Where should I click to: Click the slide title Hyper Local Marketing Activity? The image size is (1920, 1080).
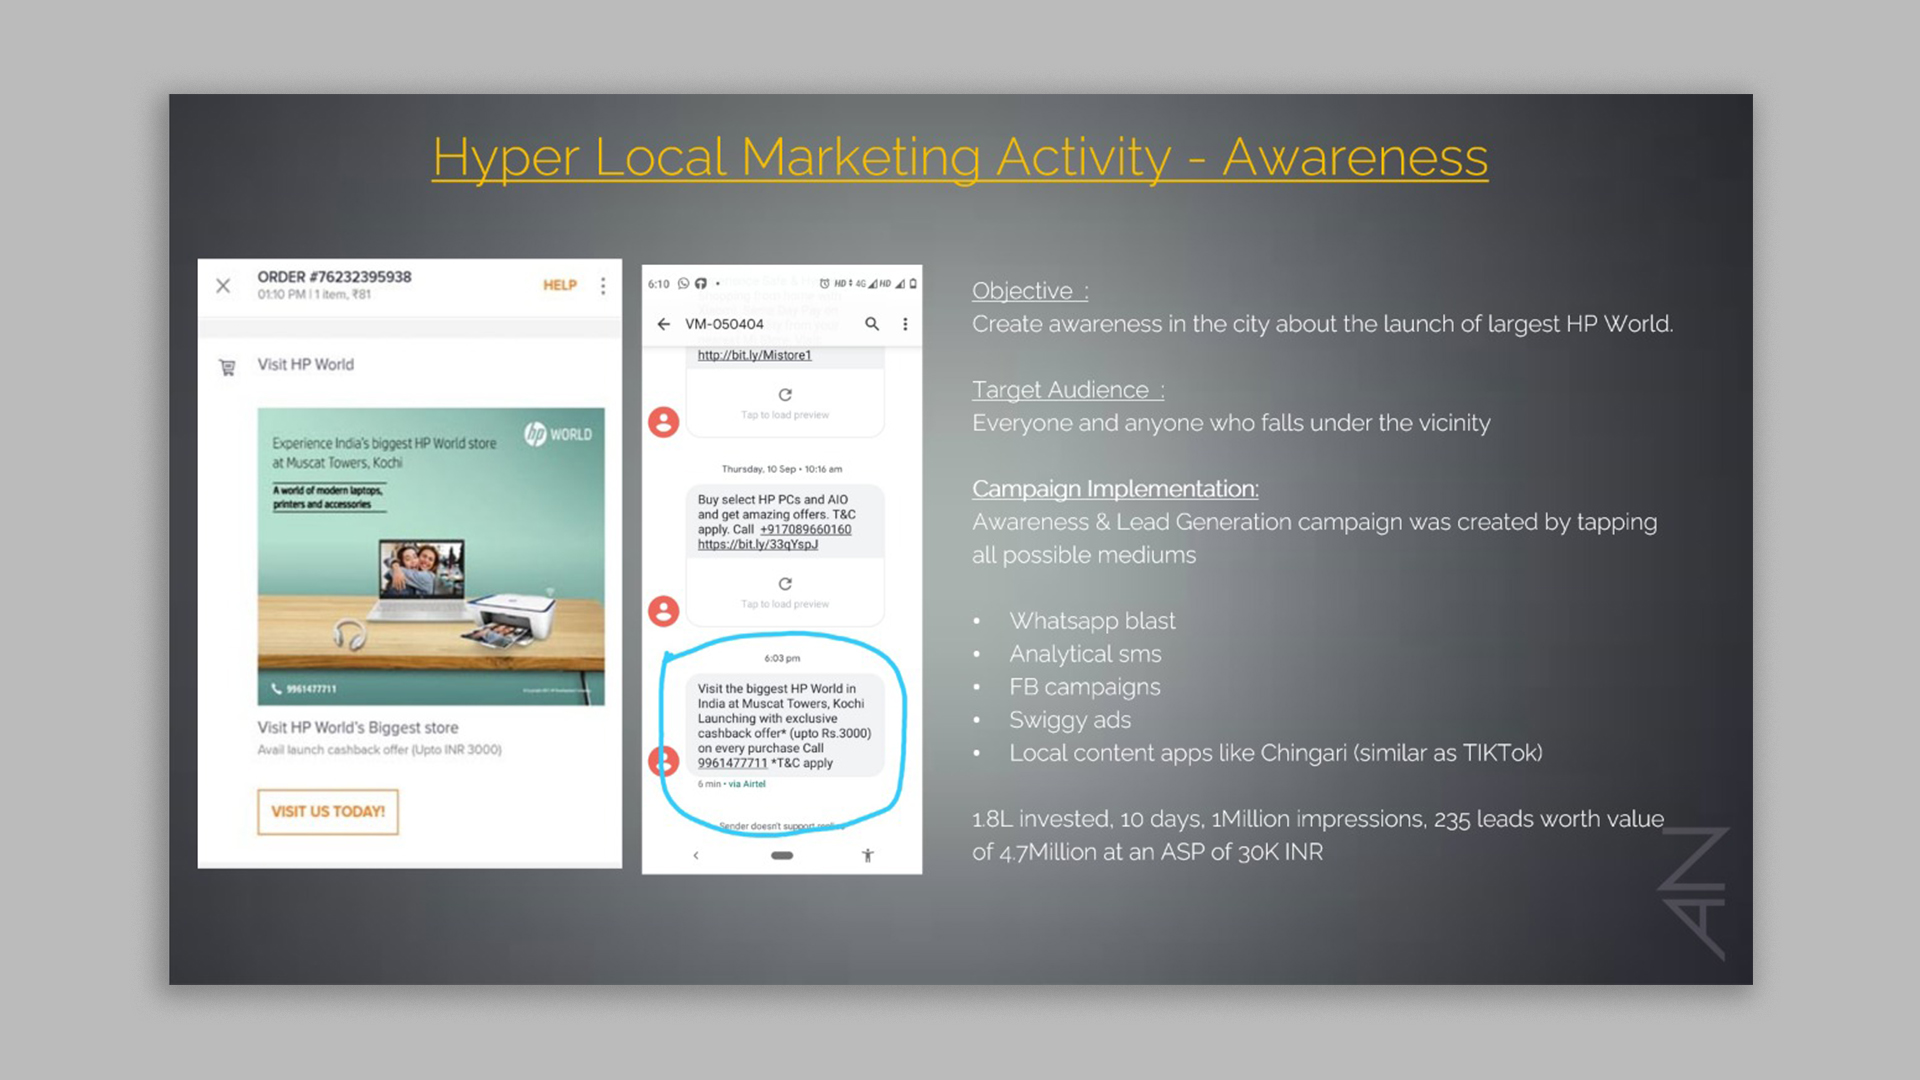click(960, 157)
